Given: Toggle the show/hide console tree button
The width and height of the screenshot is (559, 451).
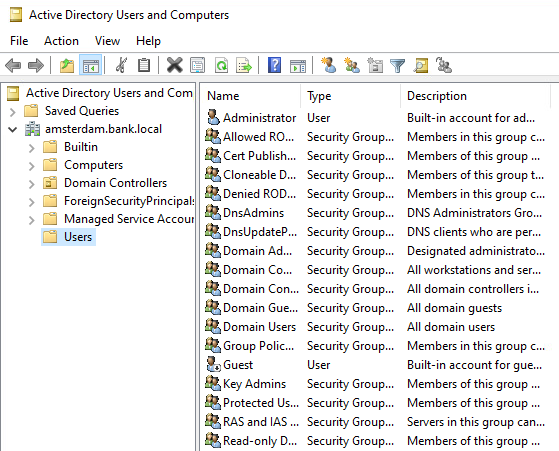Looking at the screenshot, I should tap(91, 66).
